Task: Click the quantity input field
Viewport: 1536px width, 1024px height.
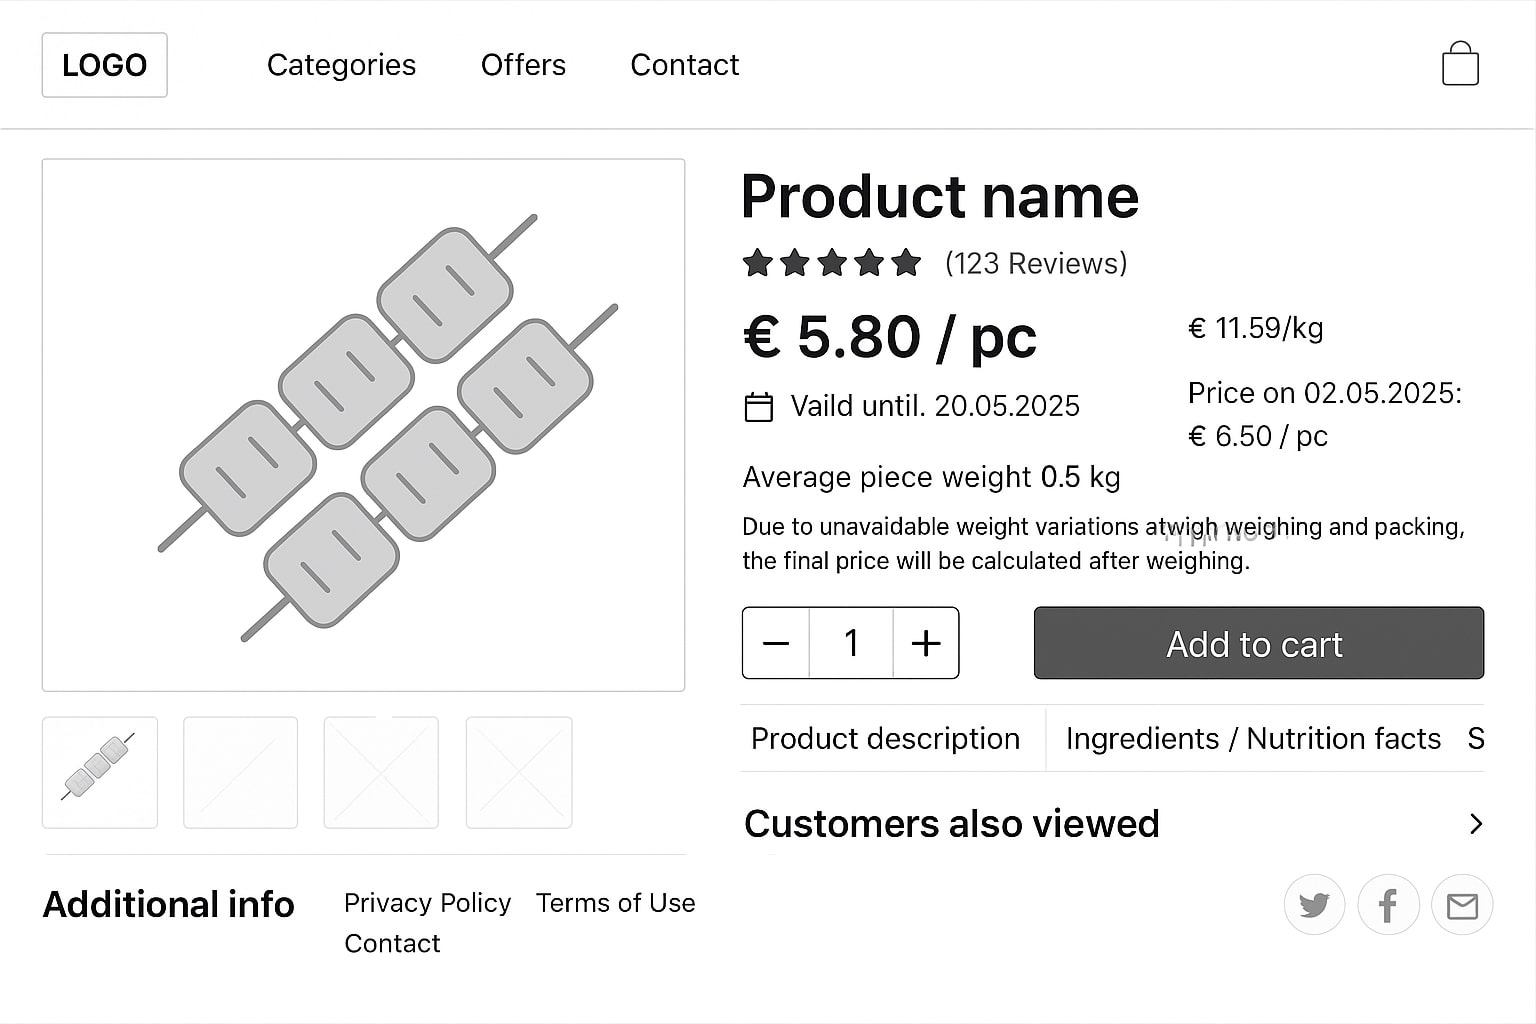Action: point(851,643)
